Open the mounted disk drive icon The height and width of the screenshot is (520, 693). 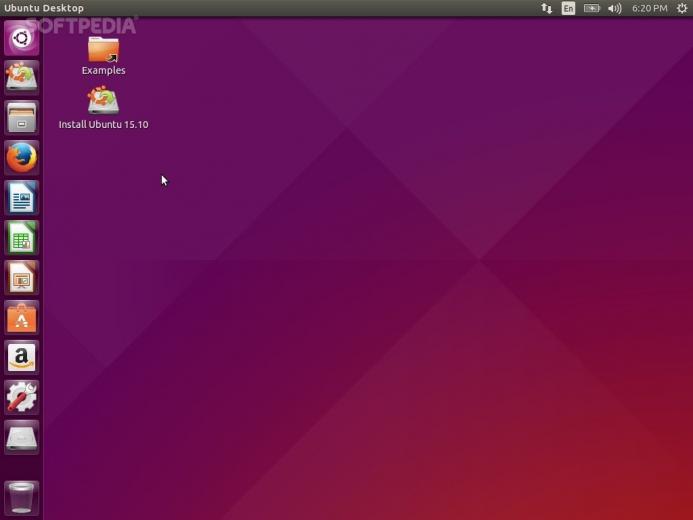coord(22,437)
